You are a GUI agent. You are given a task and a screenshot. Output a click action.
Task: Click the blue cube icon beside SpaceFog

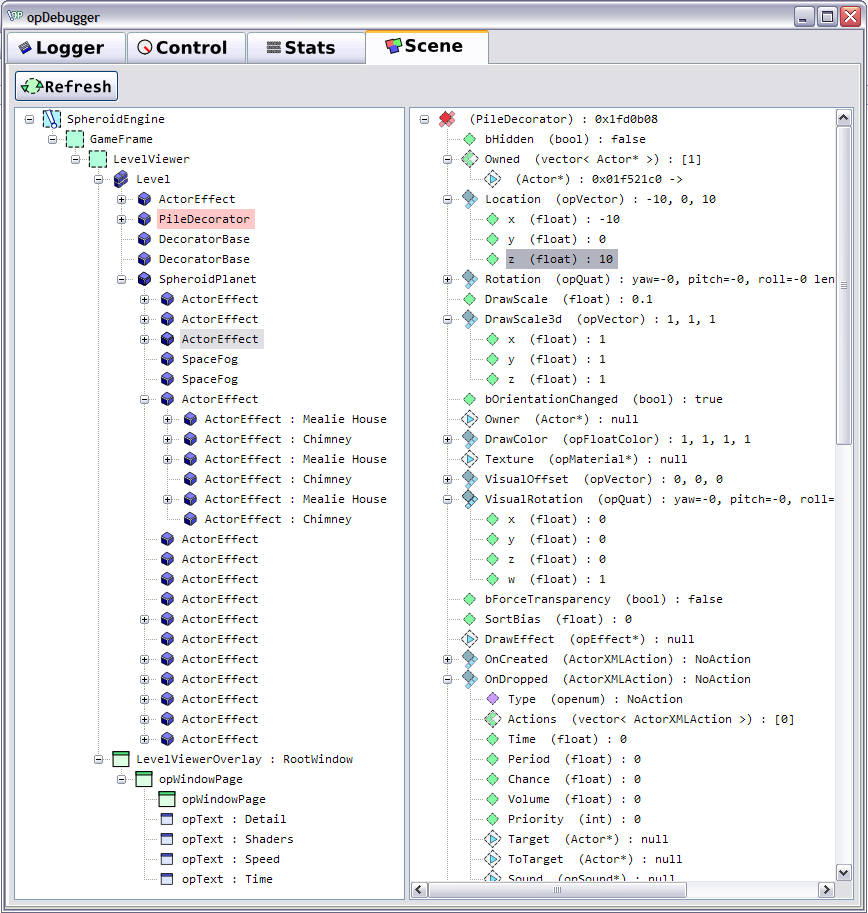tap(167, 359)
